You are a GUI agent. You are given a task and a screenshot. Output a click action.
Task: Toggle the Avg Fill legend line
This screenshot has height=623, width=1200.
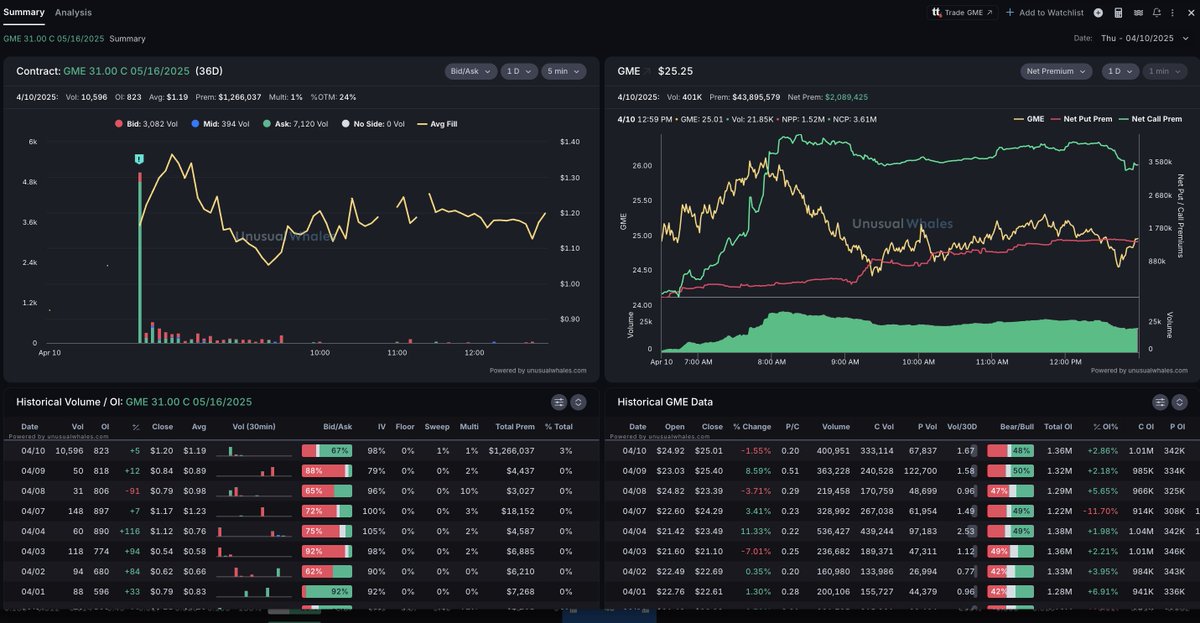(x=437, y=124)
